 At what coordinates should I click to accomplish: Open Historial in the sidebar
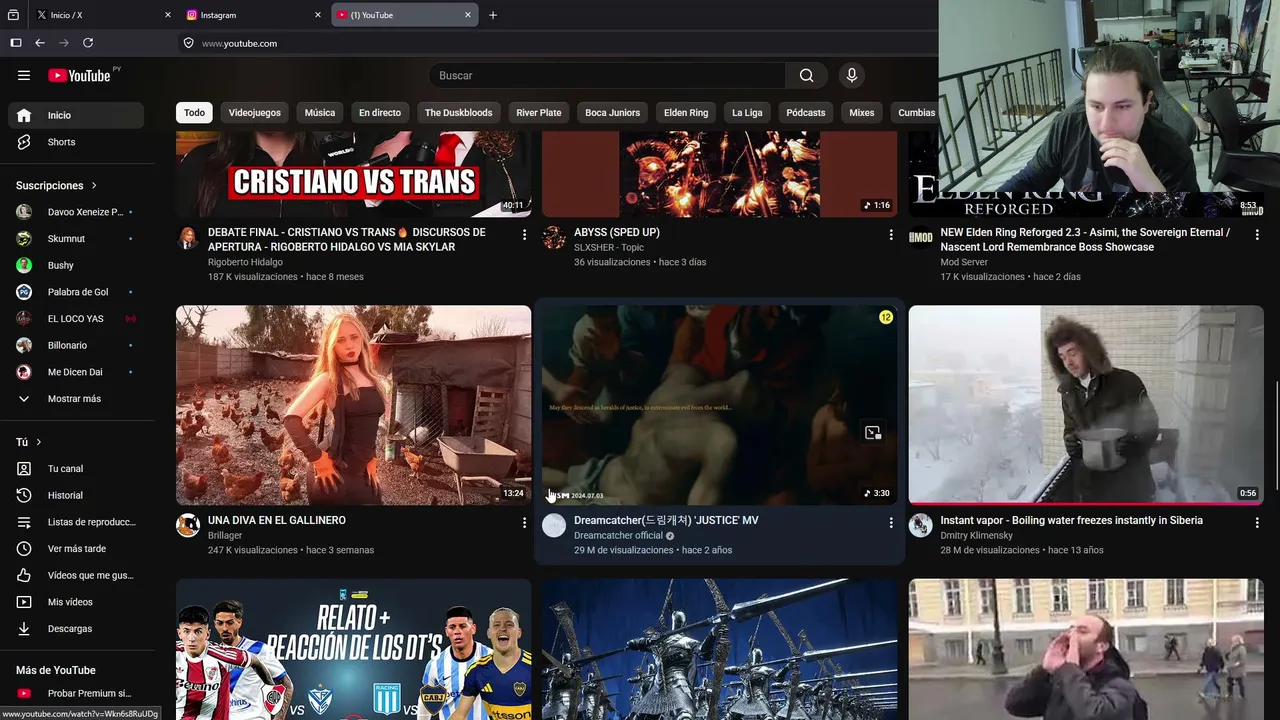click(76, 495)
